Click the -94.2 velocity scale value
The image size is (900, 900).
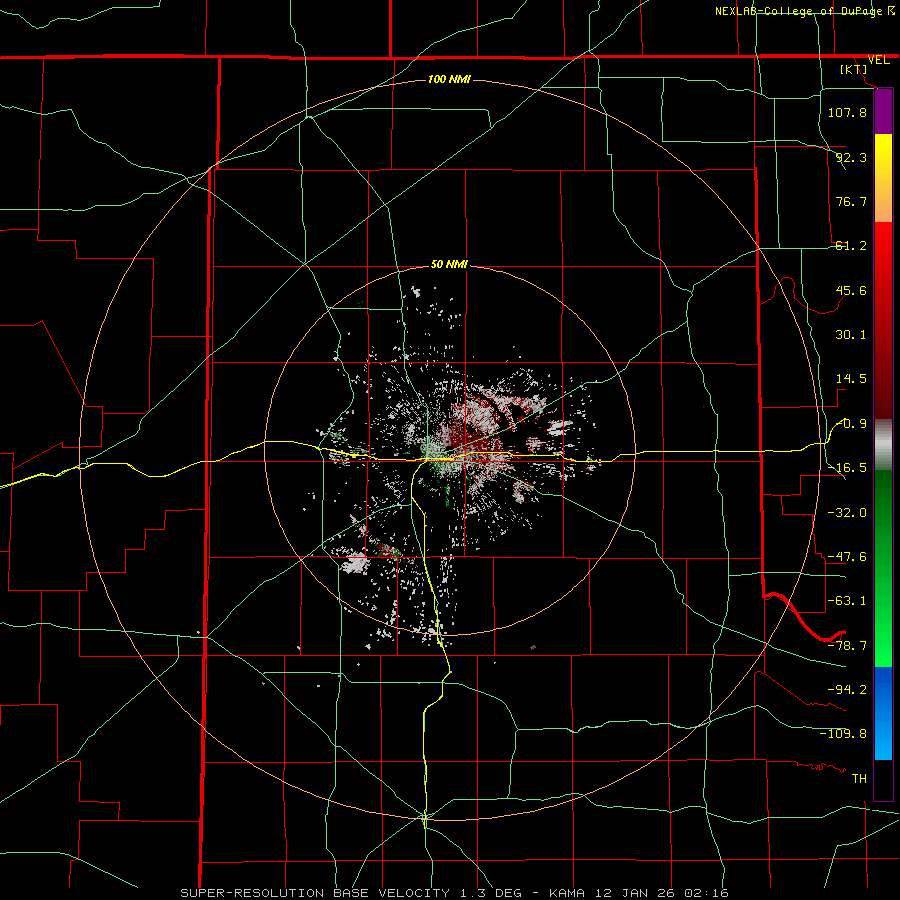[847, 689]
